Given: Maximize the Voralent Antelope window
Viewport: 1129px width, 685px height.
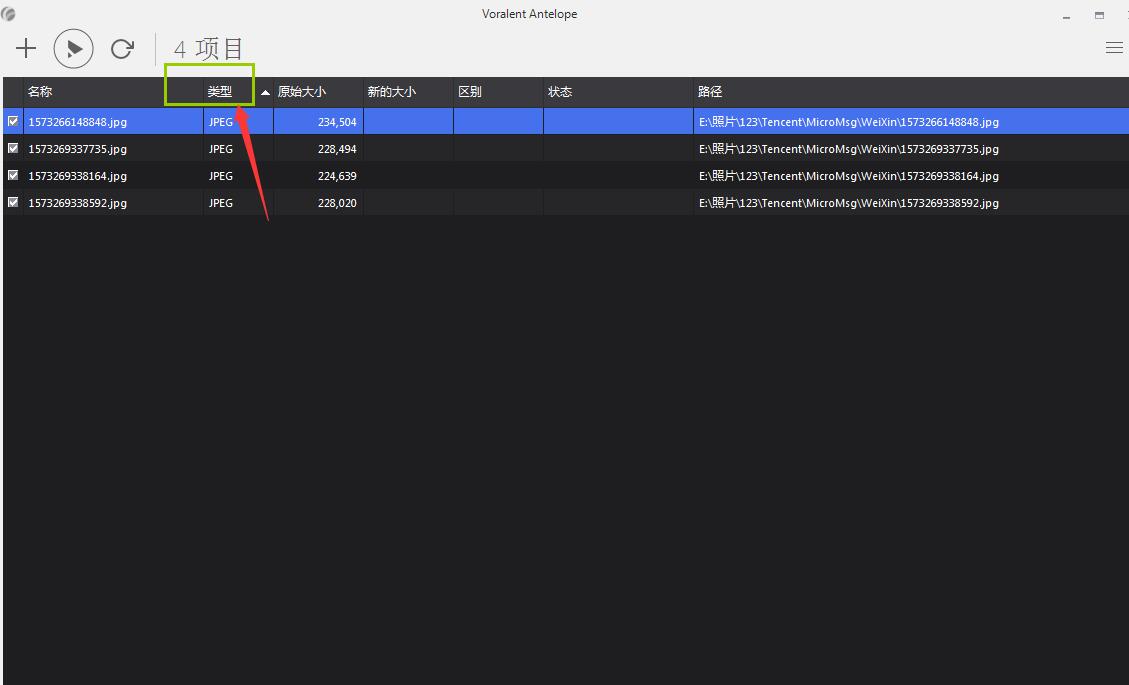Looking at the screenshot, I should tap(1099, 16).
